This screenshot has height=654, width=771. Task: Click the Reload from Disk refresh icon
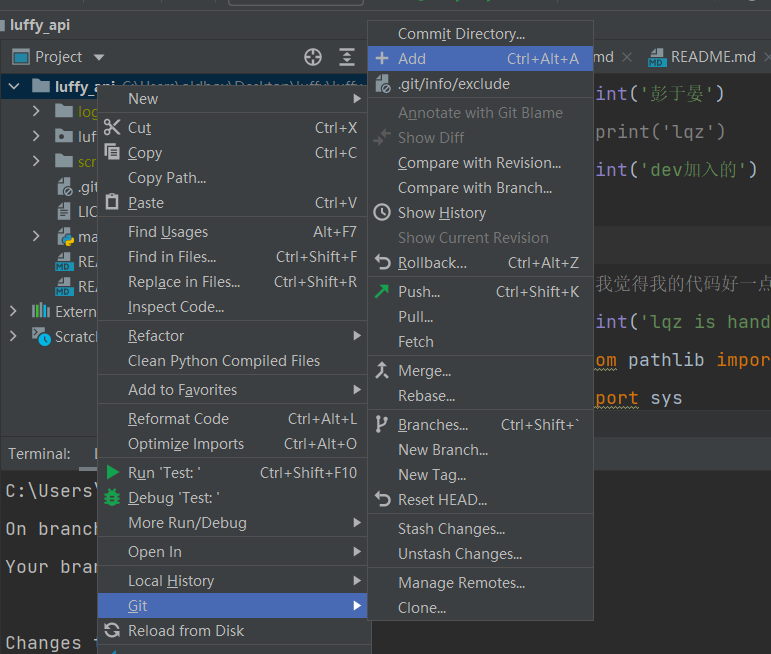pos(112,631)
